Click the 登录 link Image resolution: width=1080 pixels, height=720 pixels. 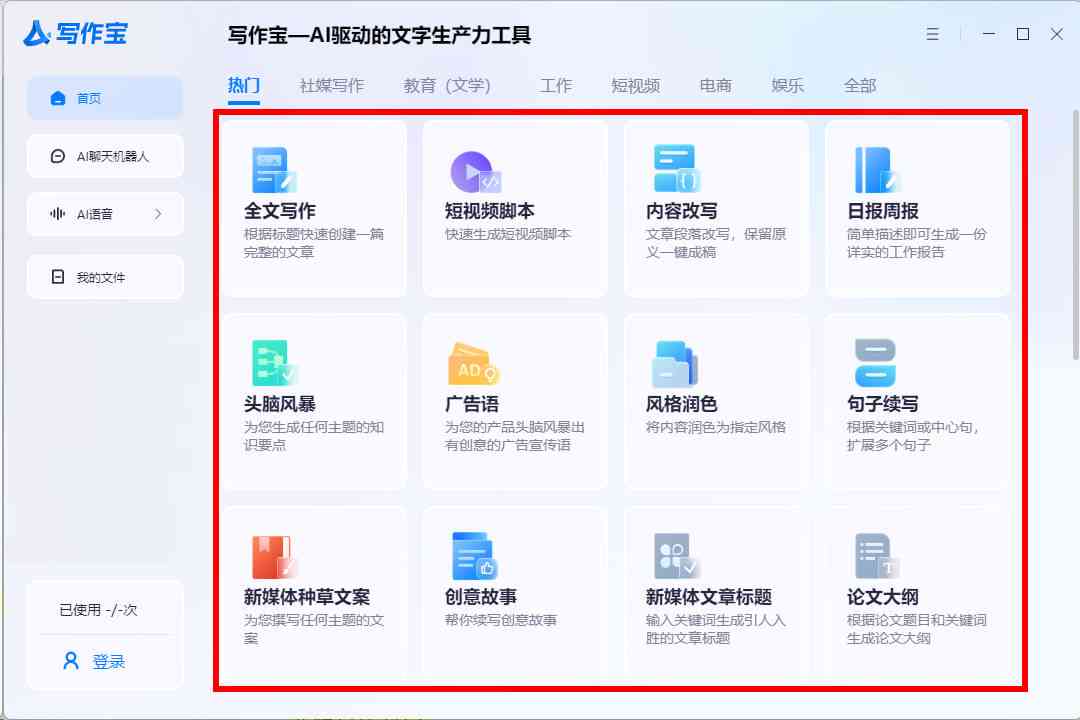click(x=109, y=661)
